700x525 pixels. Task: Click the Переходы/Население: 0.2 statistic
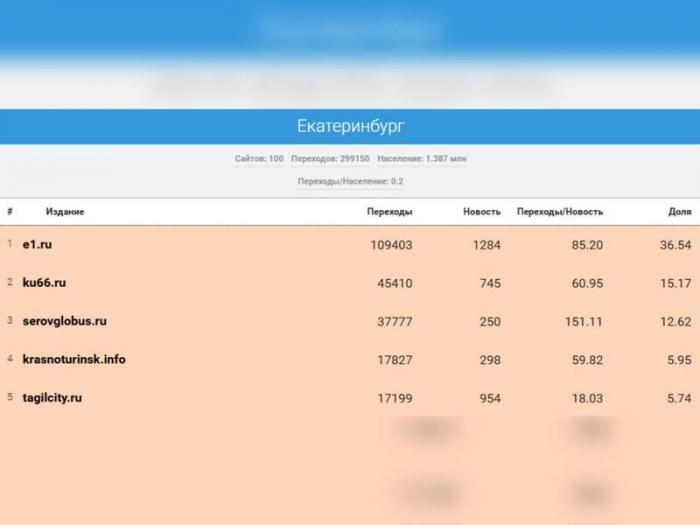350,182
